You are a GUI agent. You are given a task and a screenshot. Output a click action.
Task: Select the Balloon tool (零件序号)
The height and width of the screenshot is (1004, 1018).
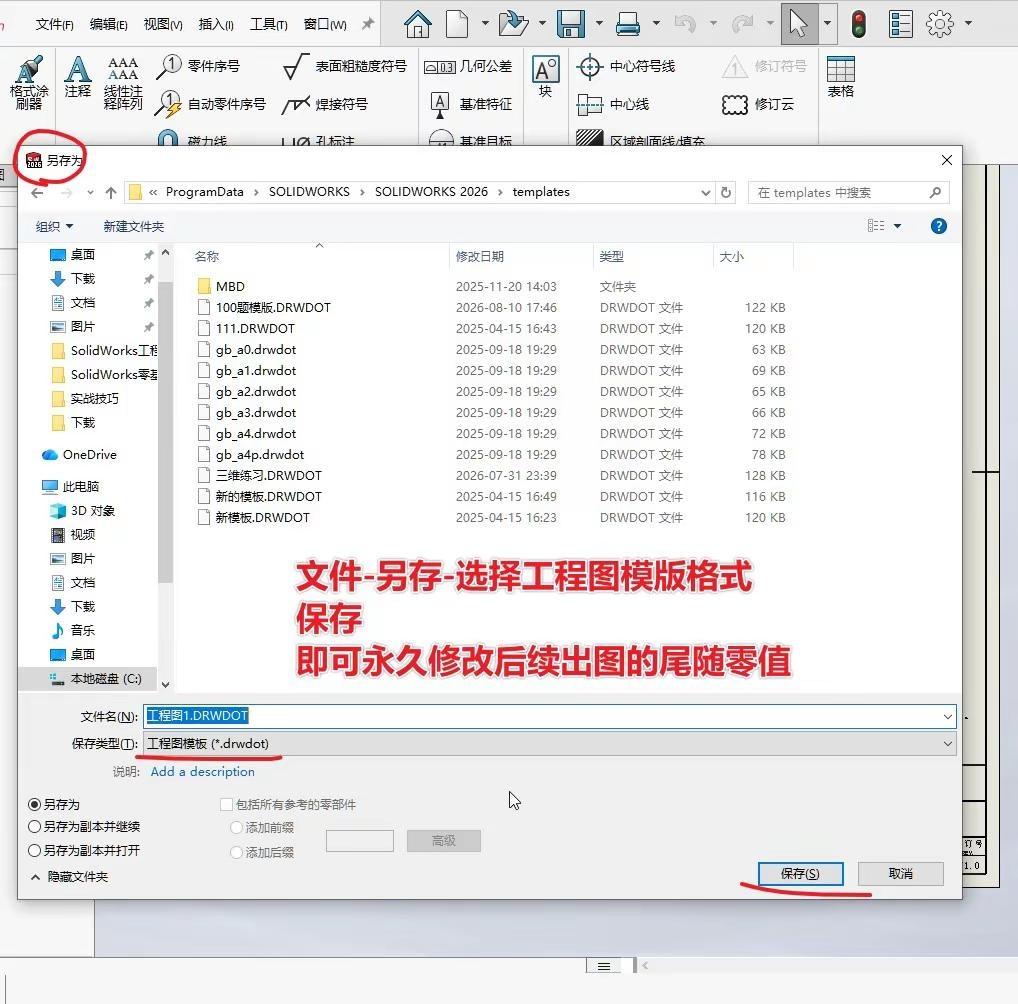coord(198,66)
